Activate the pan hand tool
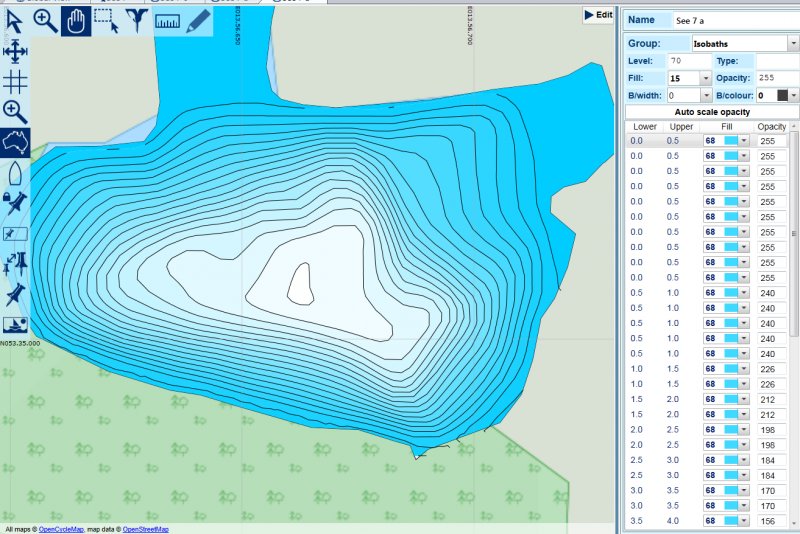The height and width of the screenshot is (534, 800). click(x=75, y=21)
